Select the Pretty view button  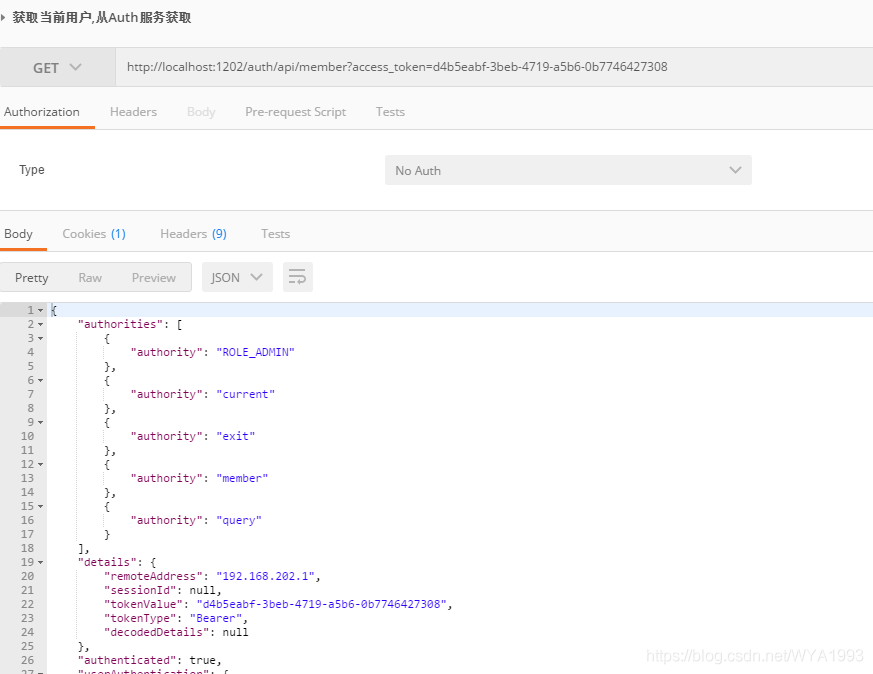(32, 278)
